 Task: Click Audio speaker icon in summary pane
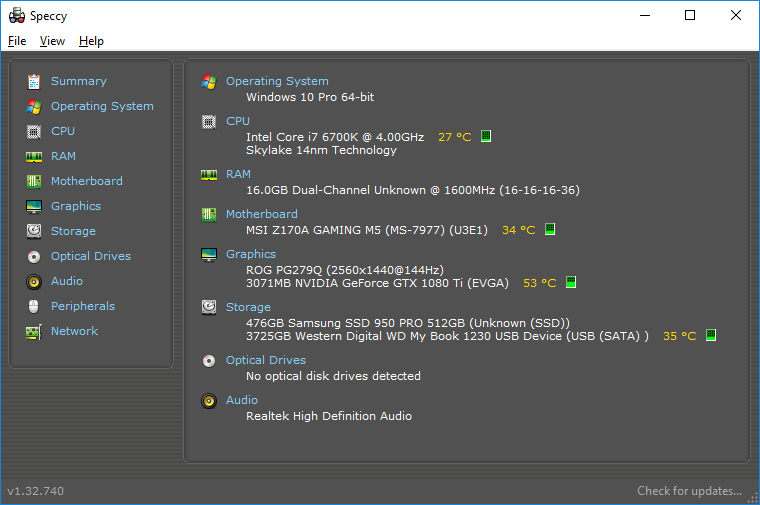tap(209, 401)
